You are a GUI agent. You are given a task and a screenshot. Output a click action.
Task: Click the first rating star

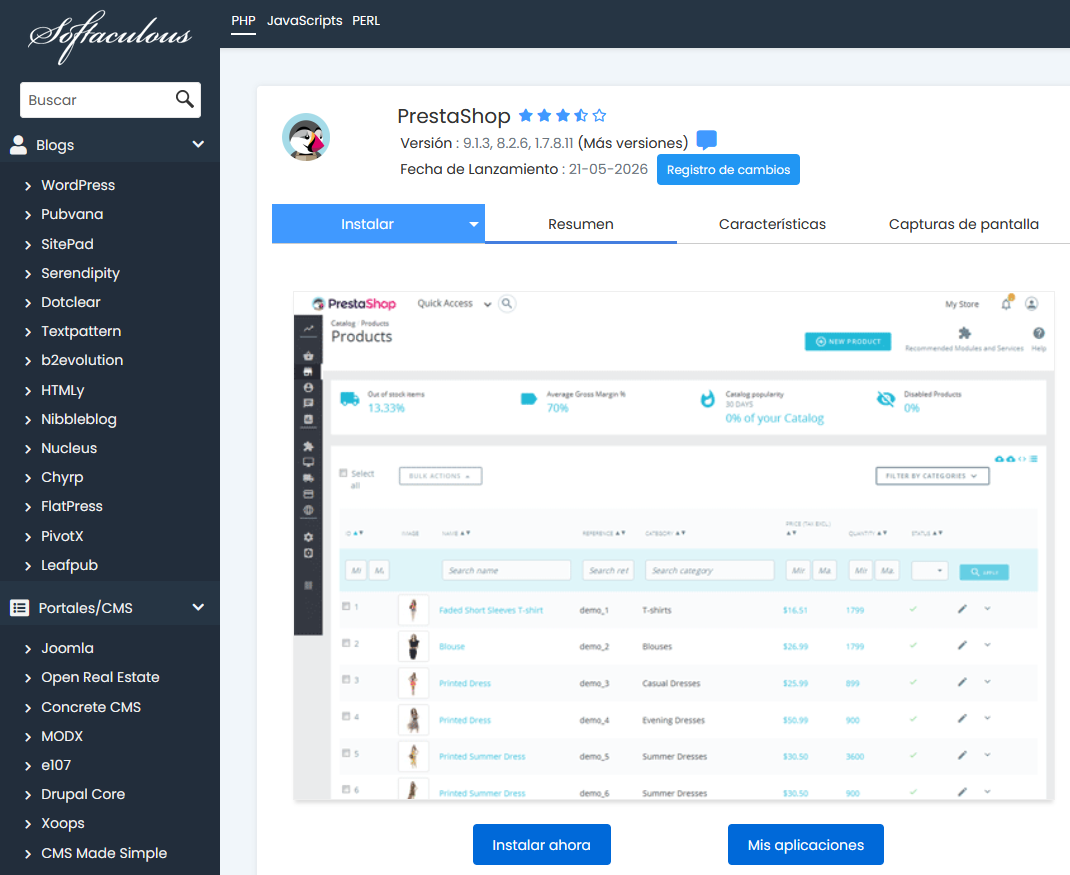tap(525, 115)
